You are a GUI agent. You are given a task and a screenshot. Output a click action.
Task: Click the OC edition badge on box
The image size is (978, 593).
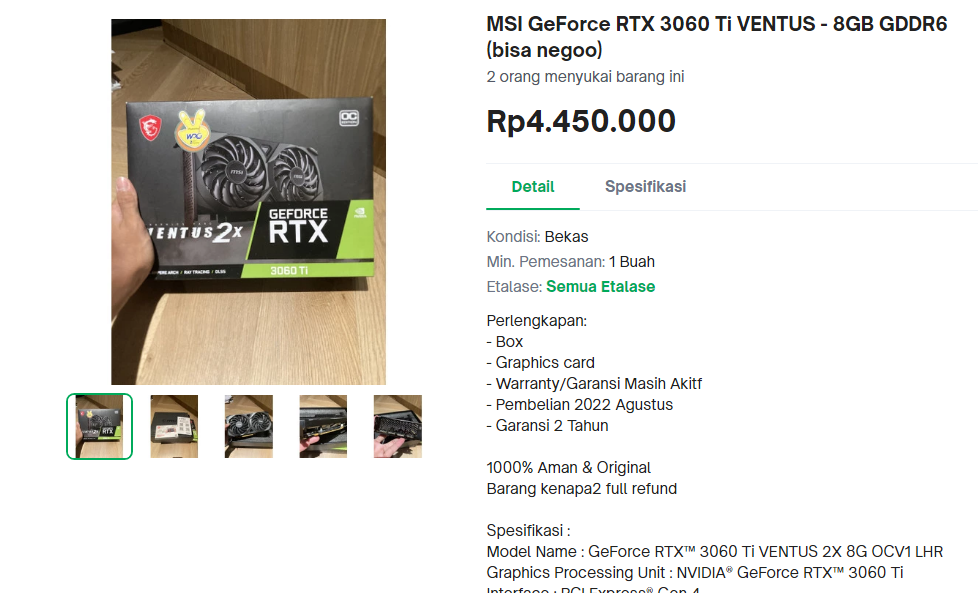(x=349, y=118)
